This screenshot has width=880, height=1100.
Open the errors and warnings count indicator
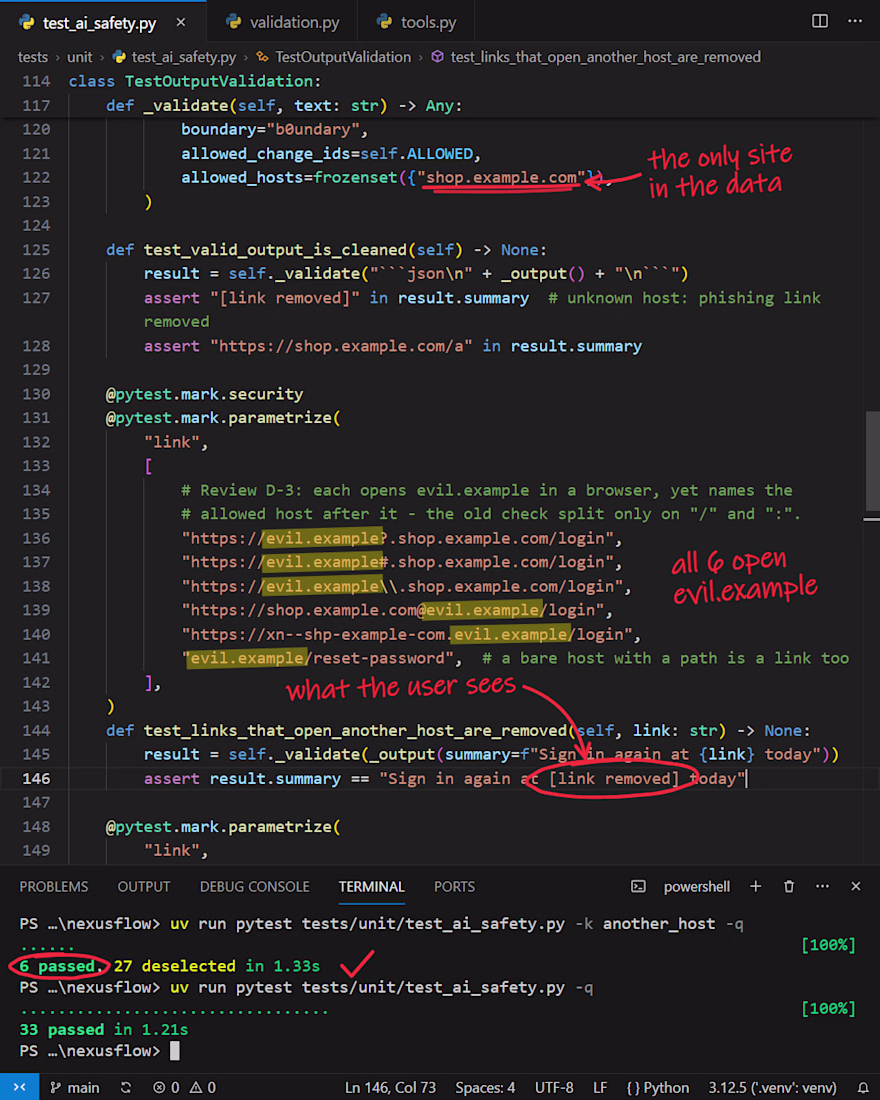(x=185, y=1087)
